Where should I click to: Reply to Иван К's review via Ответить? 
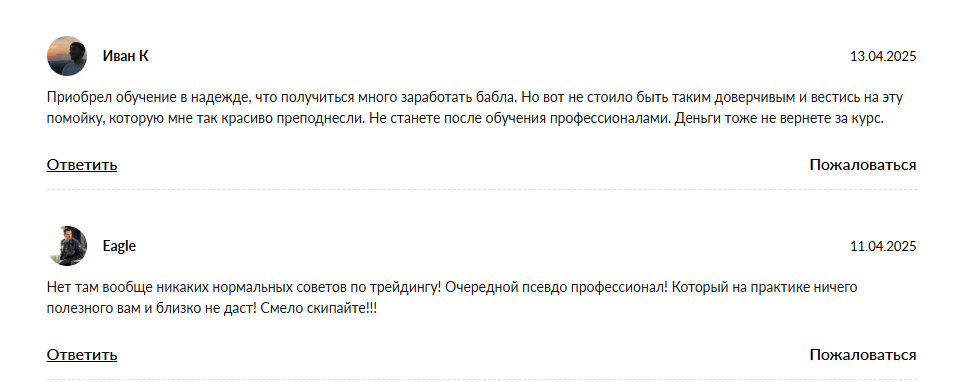click(82, 165)
